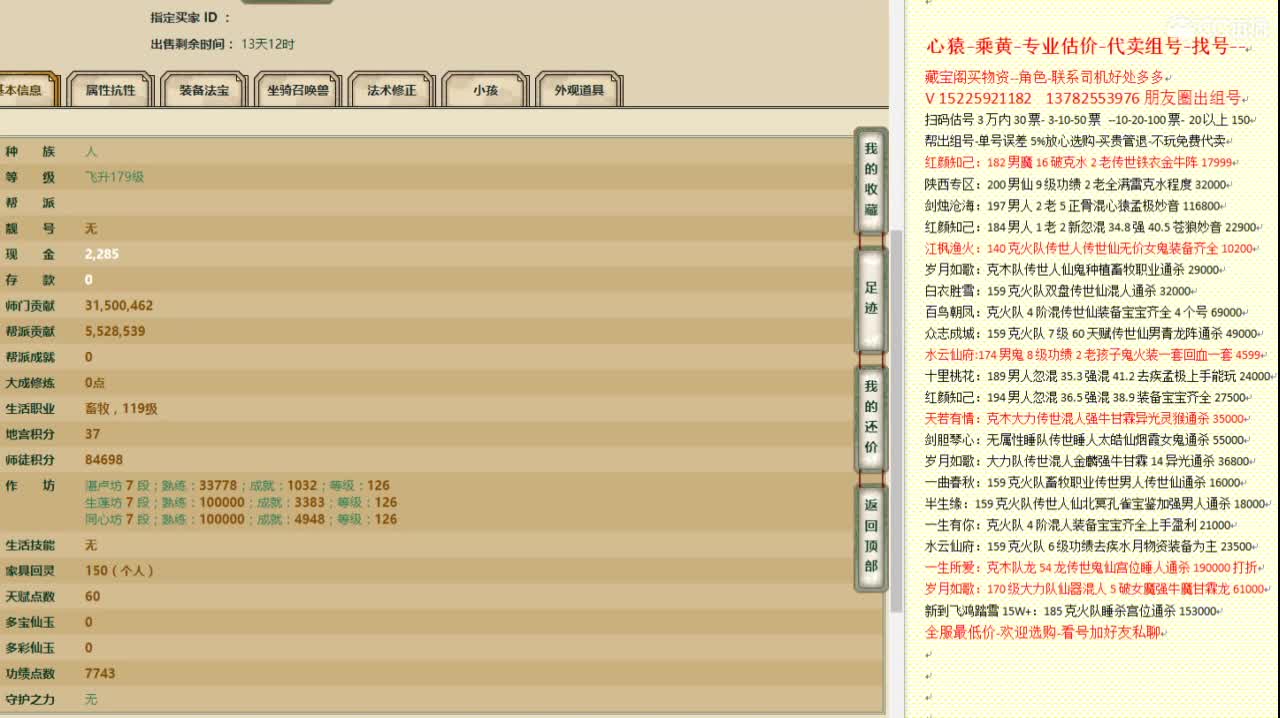Click the 一曲春秋 listing priced 16000
The image size is (1280, 718).
(x=1085, y=482)
